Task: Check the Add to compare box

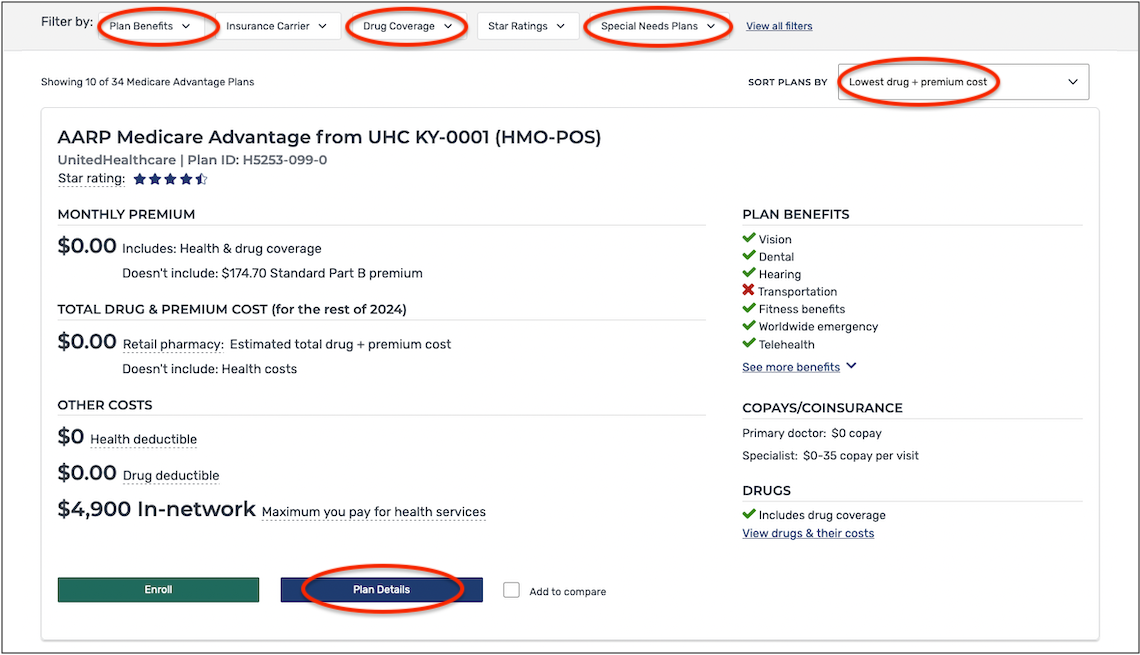Action: pos(511,590)
